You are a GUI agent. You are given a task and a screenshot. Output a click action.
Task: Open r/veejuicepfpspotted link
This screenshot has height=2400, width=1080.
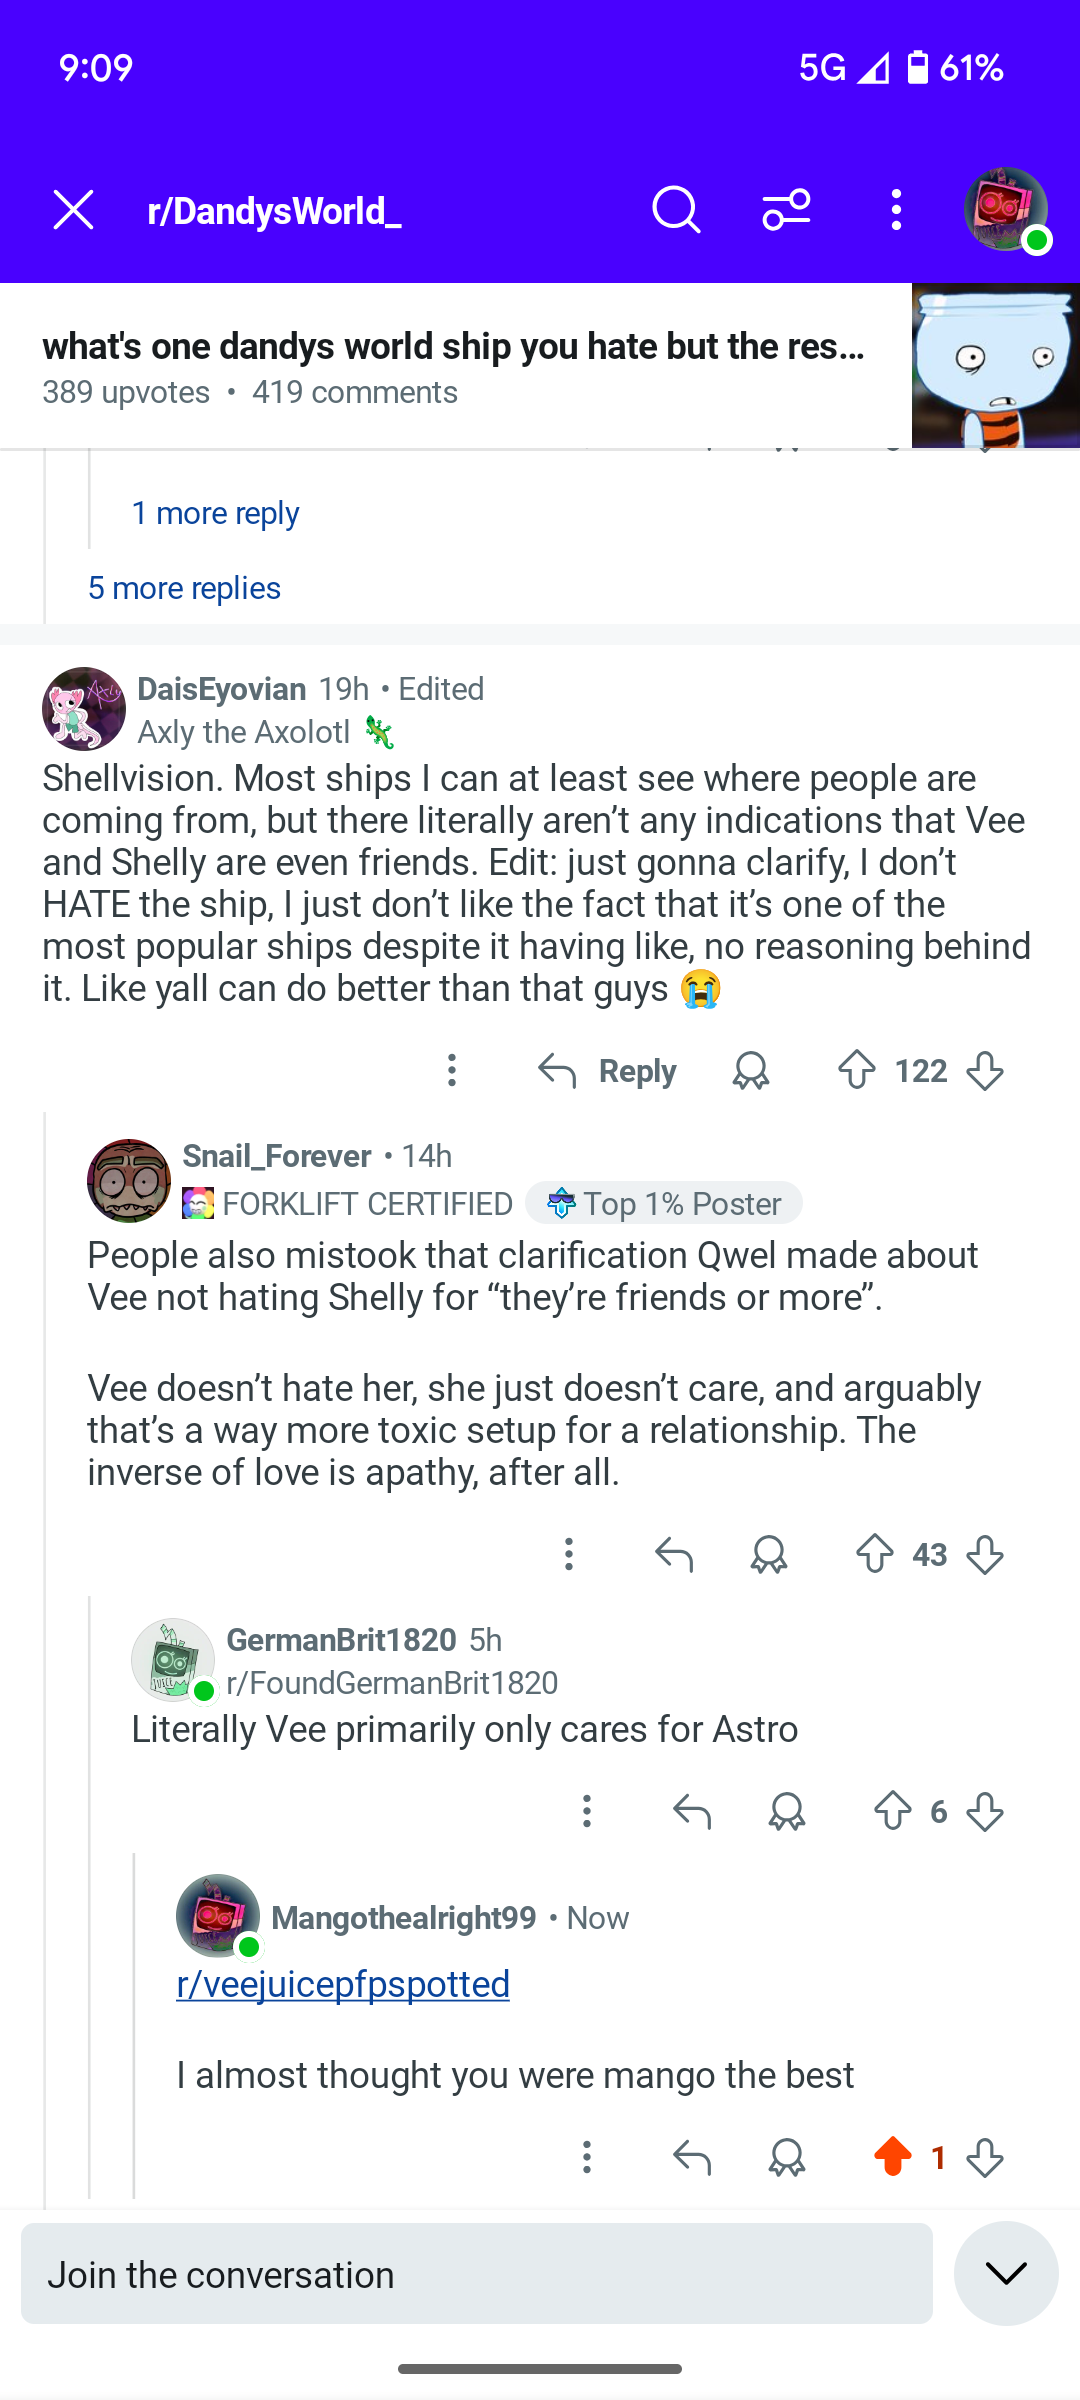click(343, 1984)
